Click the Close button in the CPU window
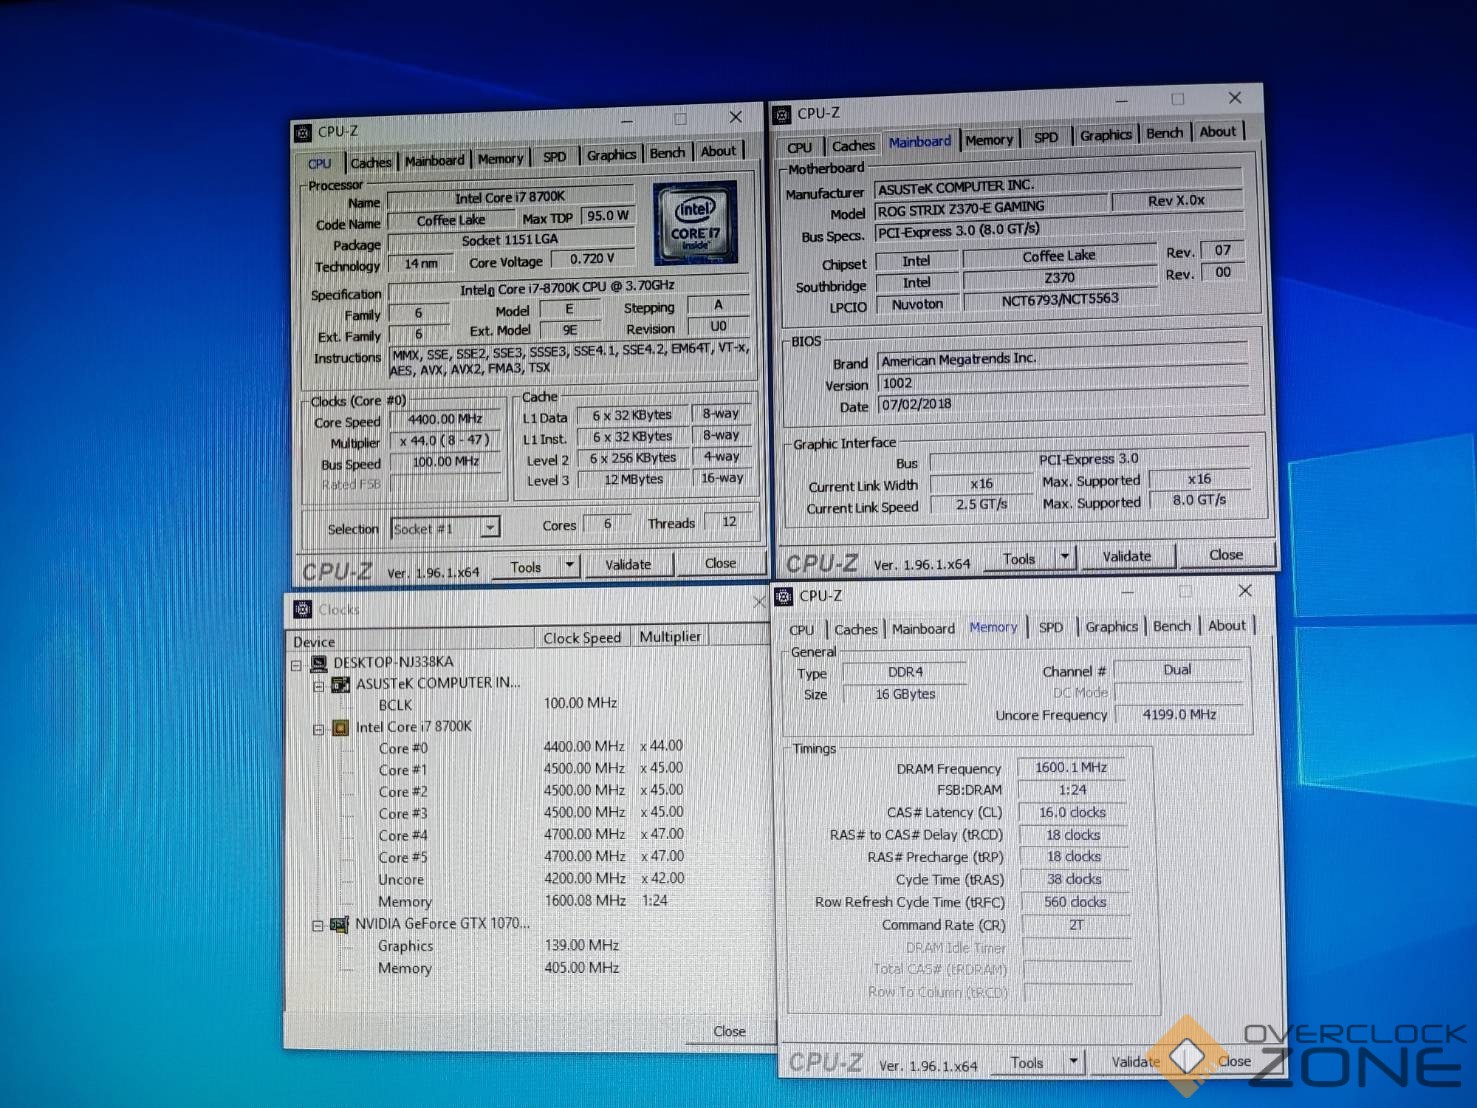The height and width of the screenshot is (1108, 1477). (x=720, y=563)
